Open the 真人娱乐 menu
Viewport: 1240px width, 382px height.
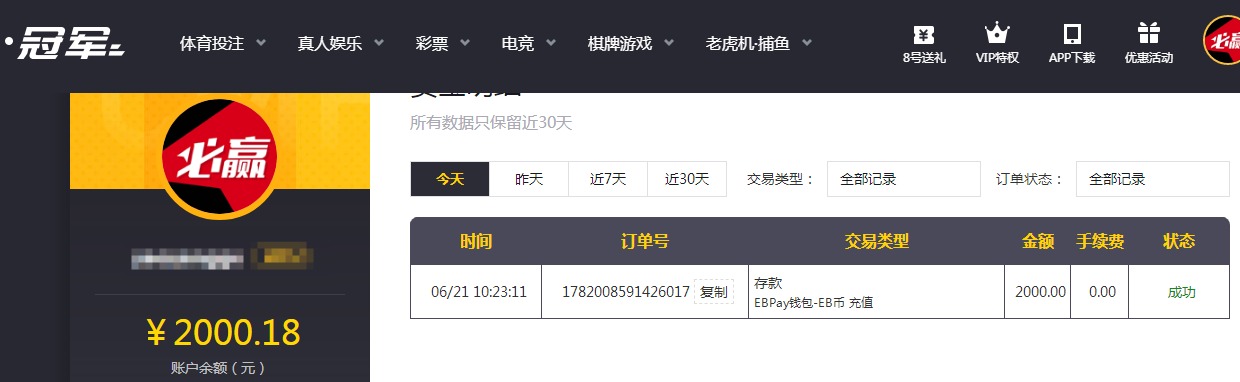pos(329,44)
